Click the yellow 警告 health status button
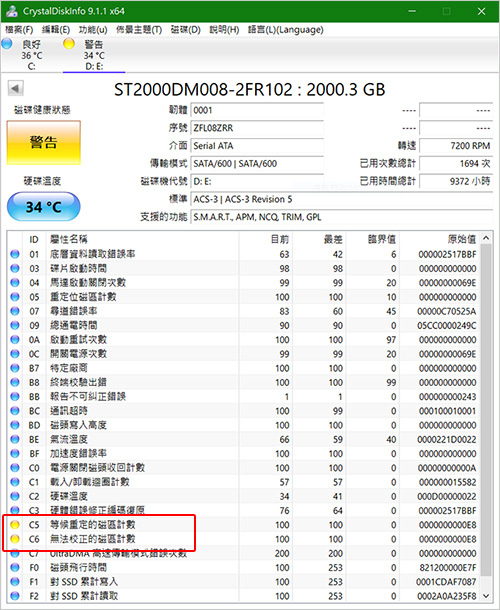Screen dimensions: 500x610 pyautogui.click(x=44, y=142)
